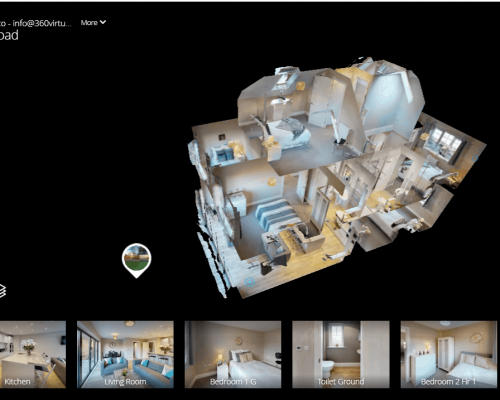Screen dimensions: 500x400
Task: Click the white bed in attic bedroom
Action: tap(290, 132)
